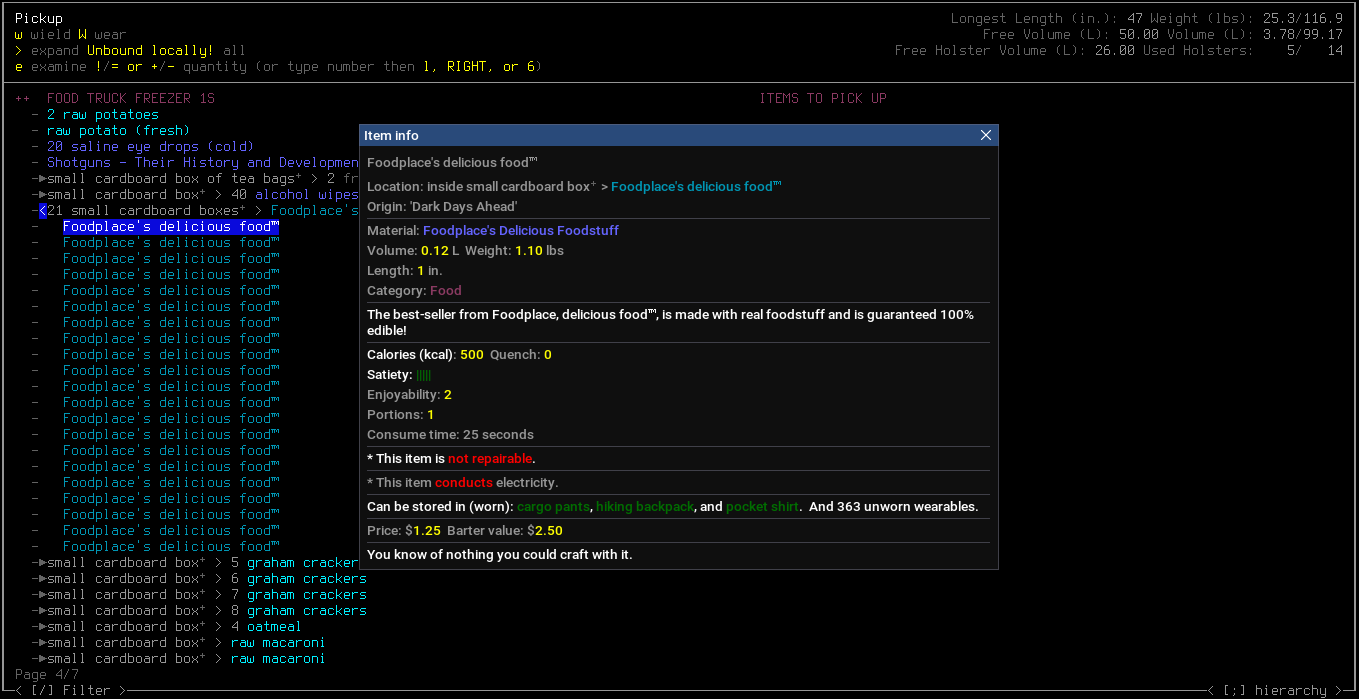Pick '20 saline eye drops (cold)'
This screenshot has width=1359, height=699.
pyautogui.click(x=150, y=147)
